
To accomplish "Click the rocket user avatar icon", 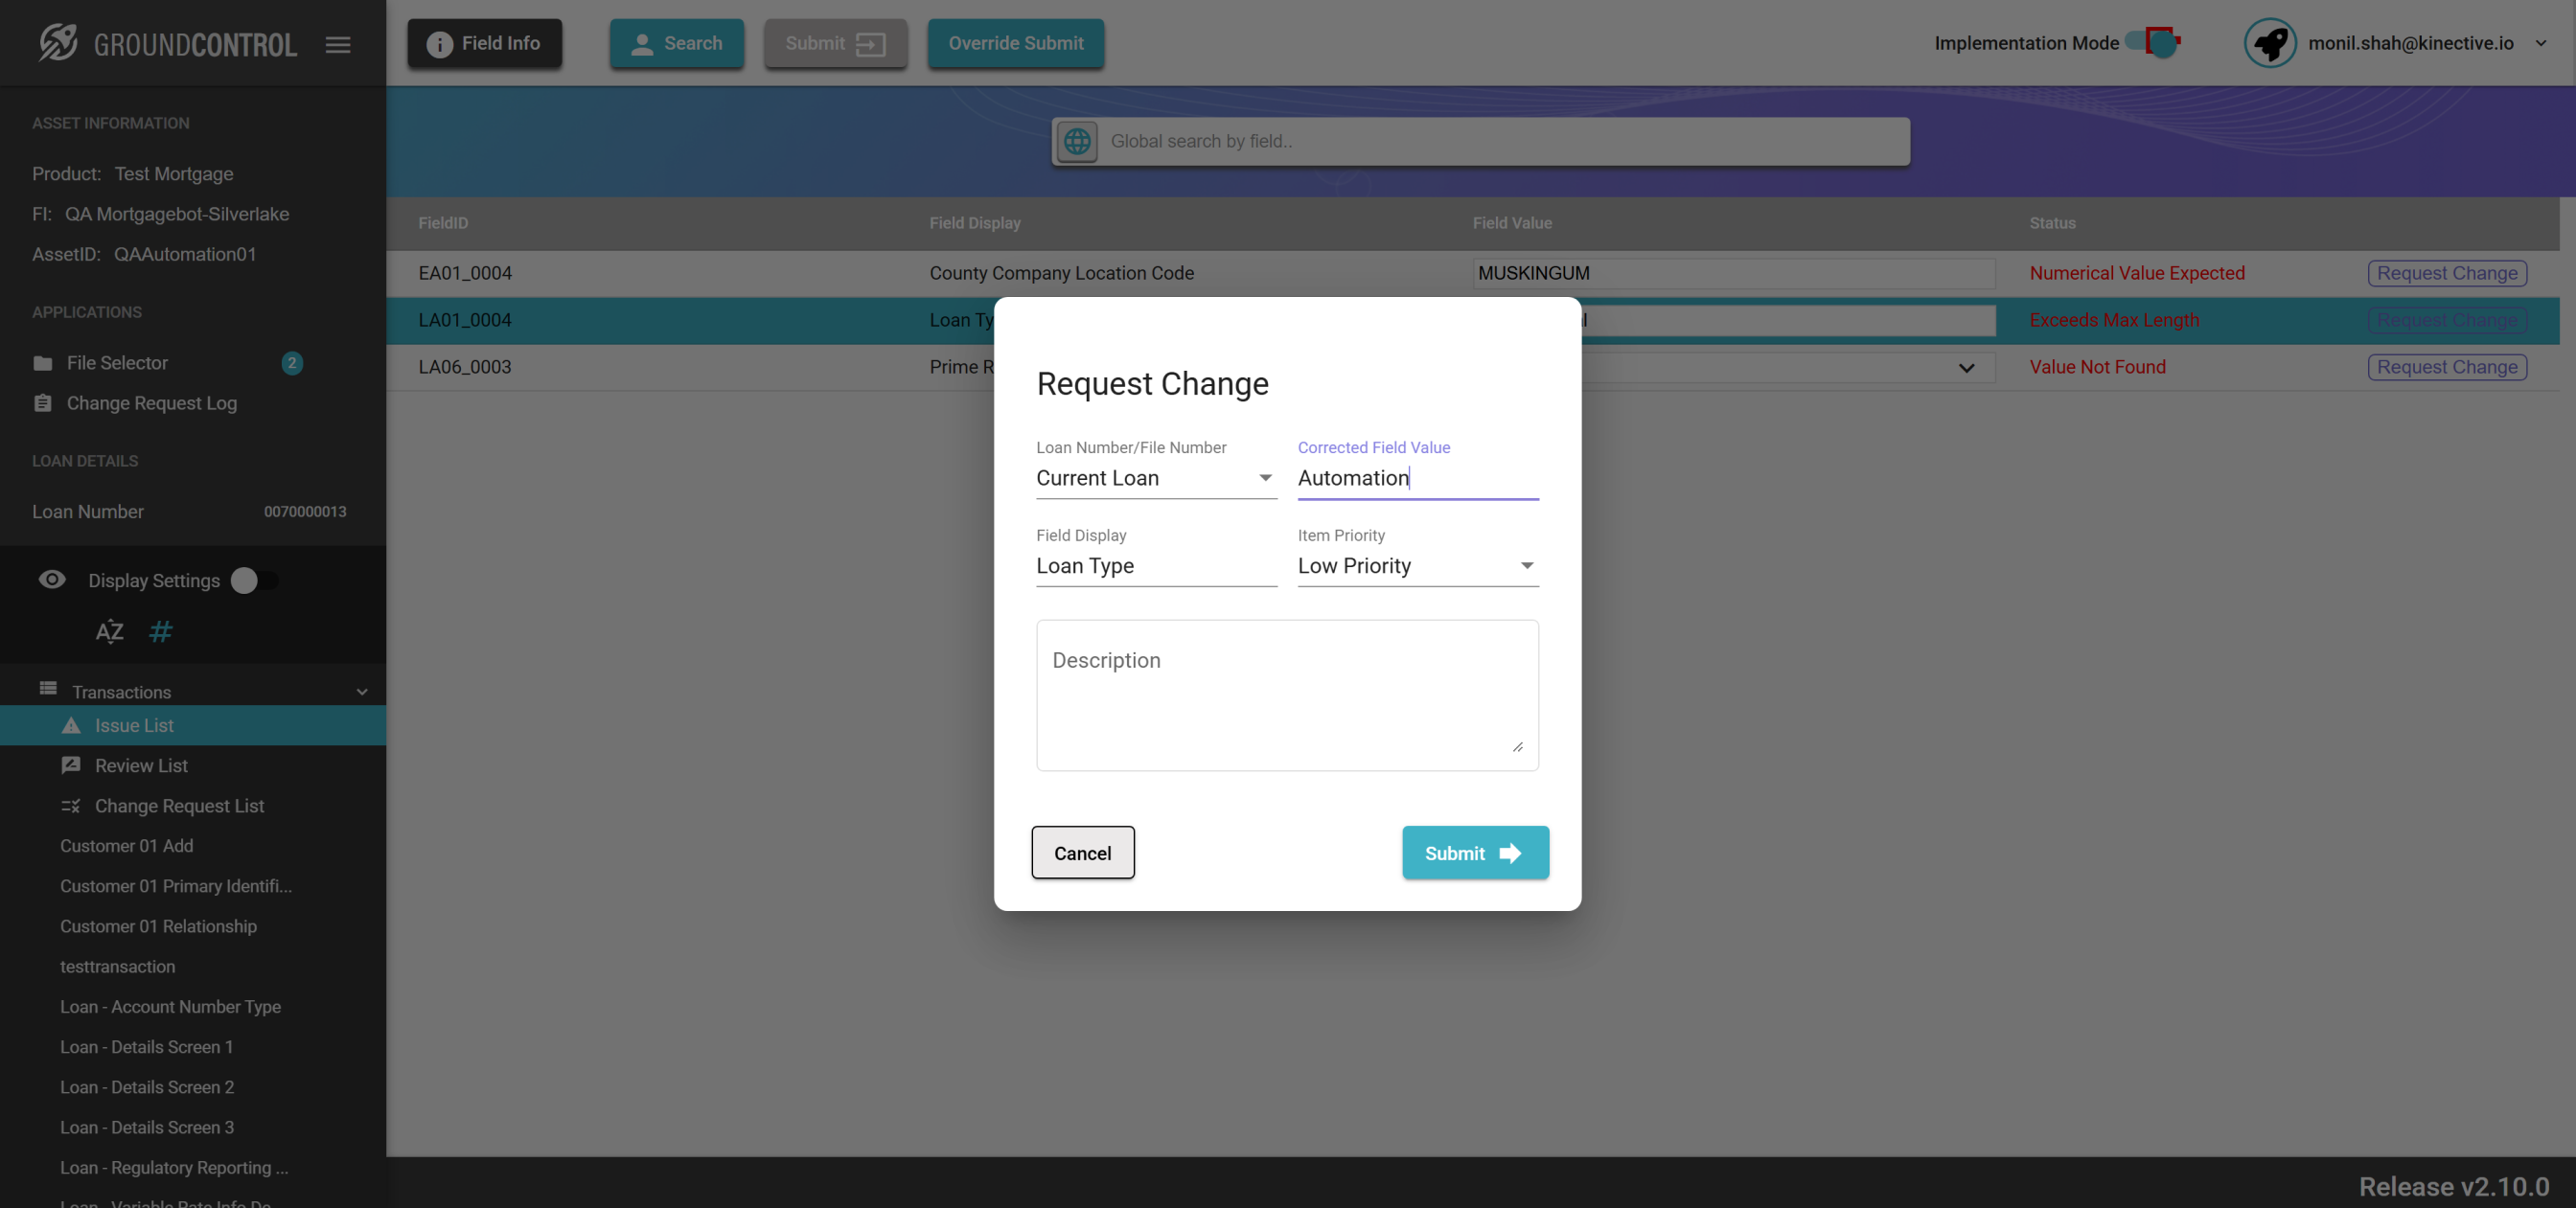I will [2269, 43].
